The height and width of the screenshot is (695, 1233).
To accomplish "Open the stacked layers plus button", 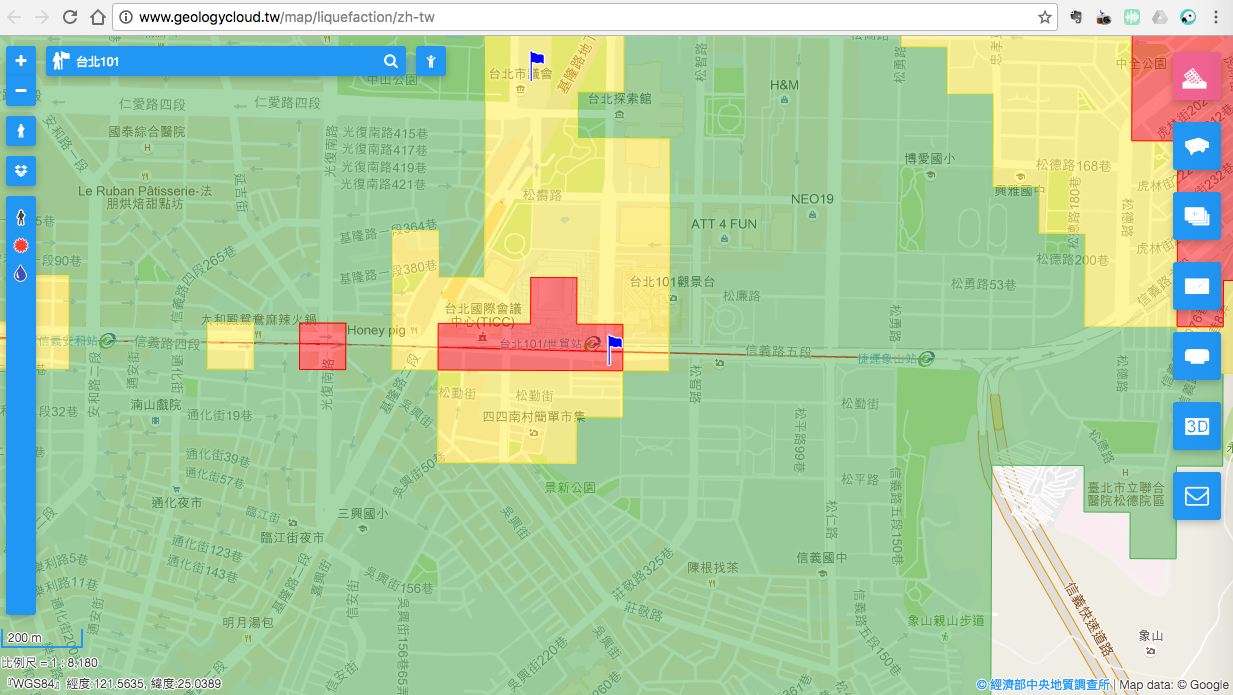I will click(x=1197, y=216).
